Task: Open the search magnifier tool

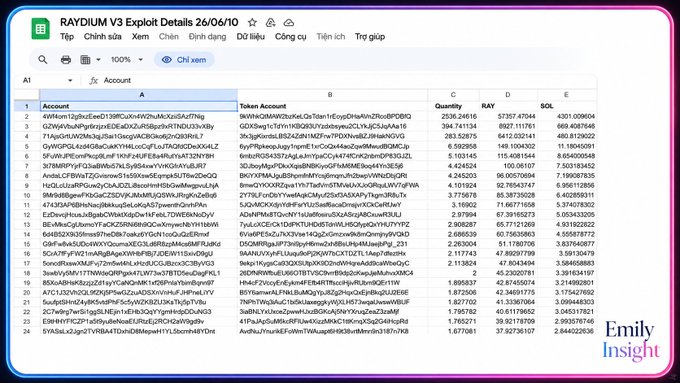Action: click(42, 59)
